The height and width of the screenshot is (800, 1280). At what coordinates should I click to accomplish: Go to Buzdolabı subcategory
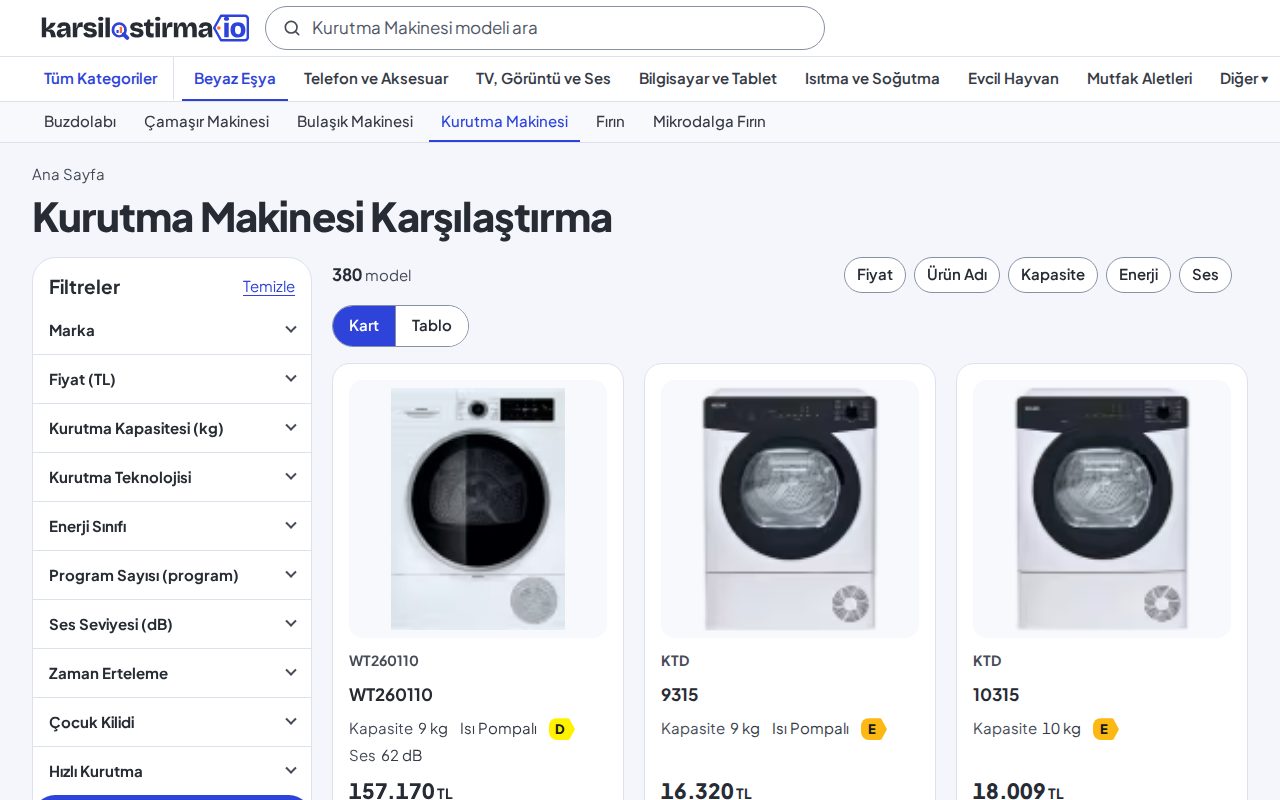coord(80,122)
